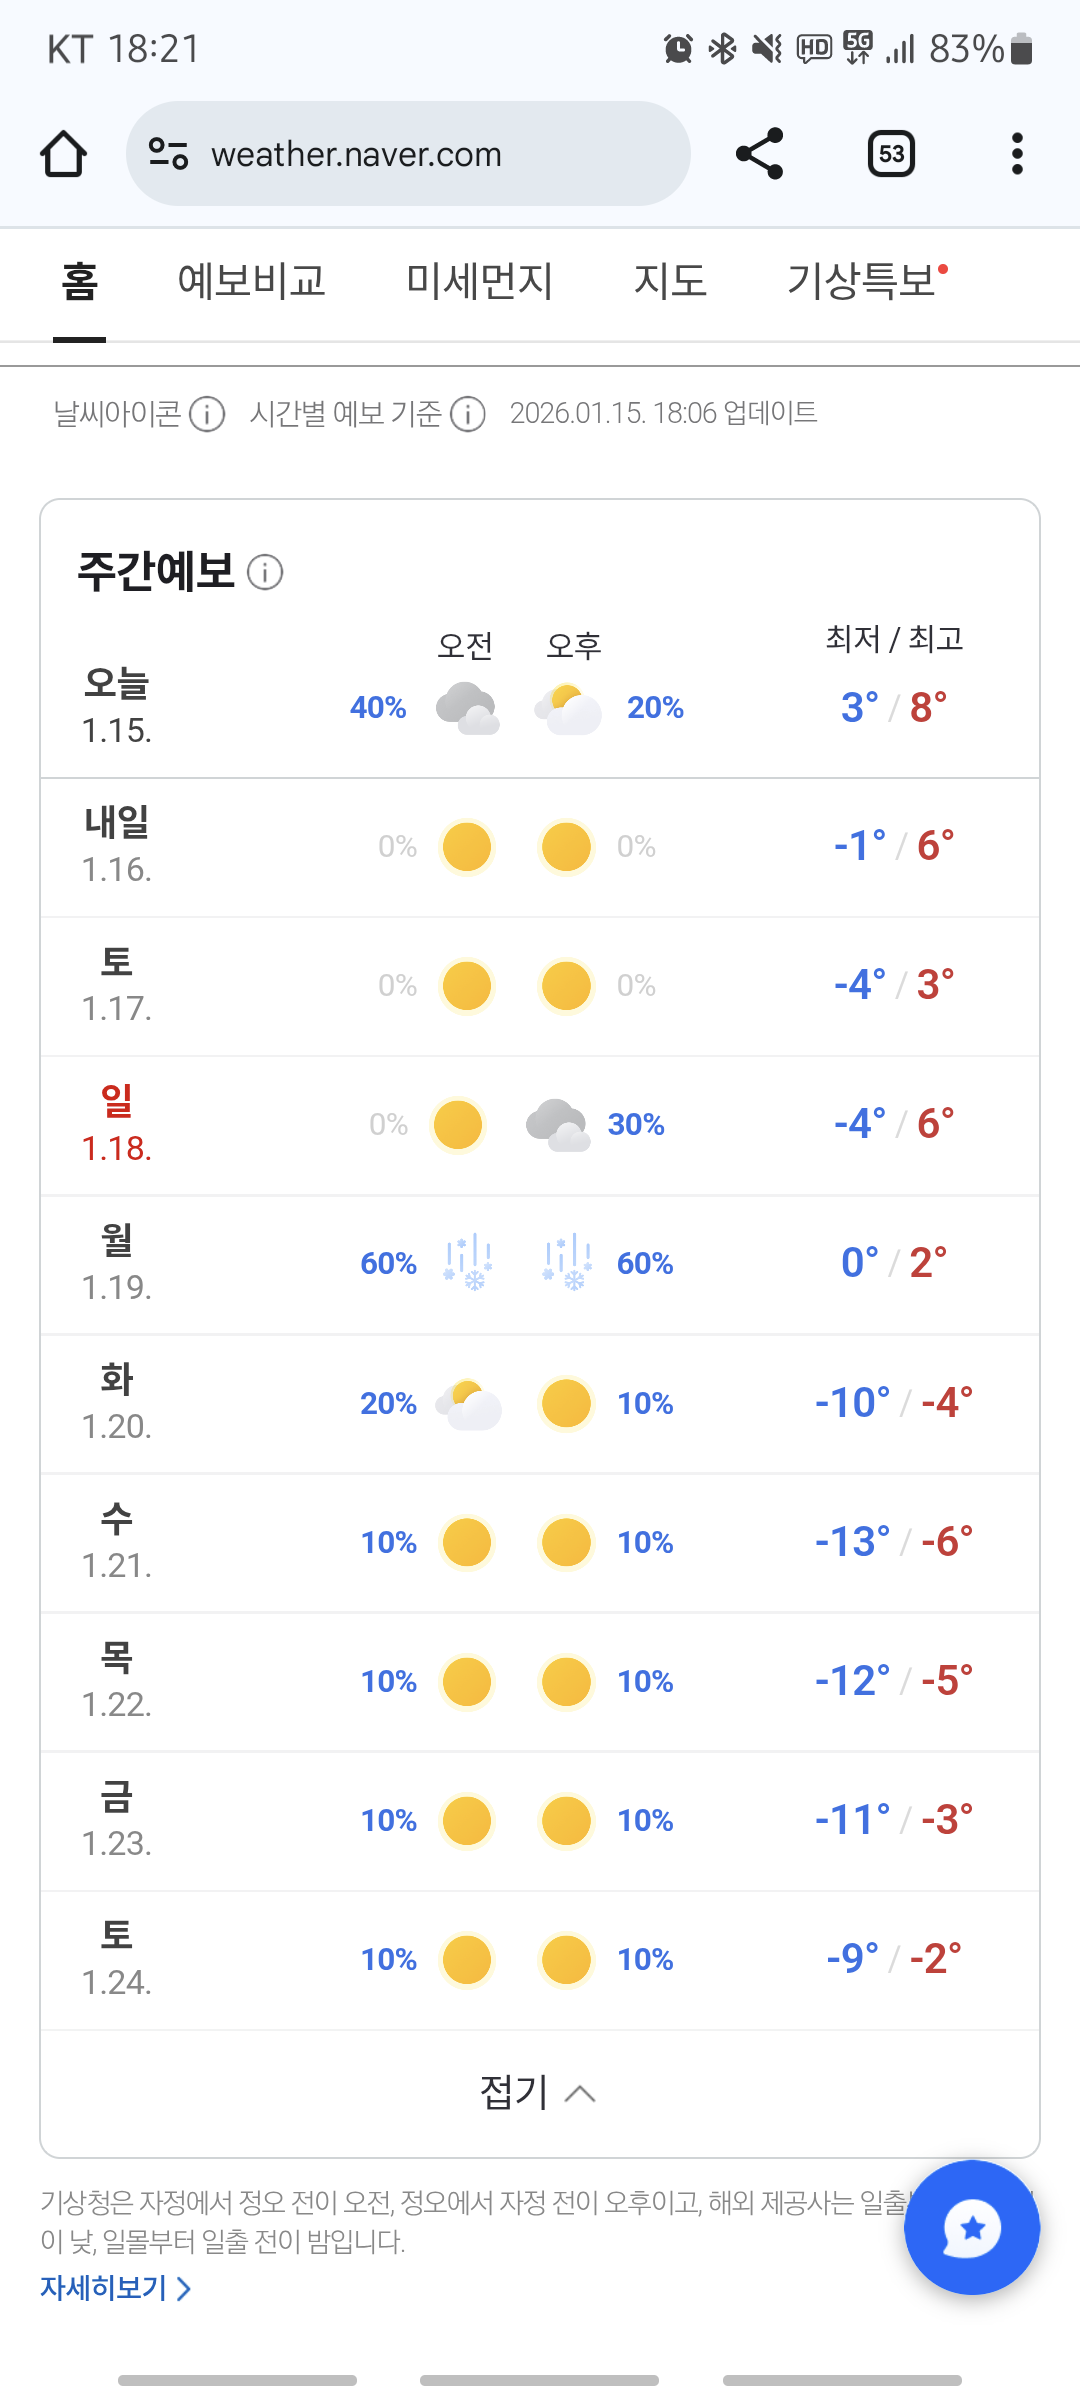Tap info icon beside 주간예보 title
1080x2400 pixels.
(x=265, y=573)
